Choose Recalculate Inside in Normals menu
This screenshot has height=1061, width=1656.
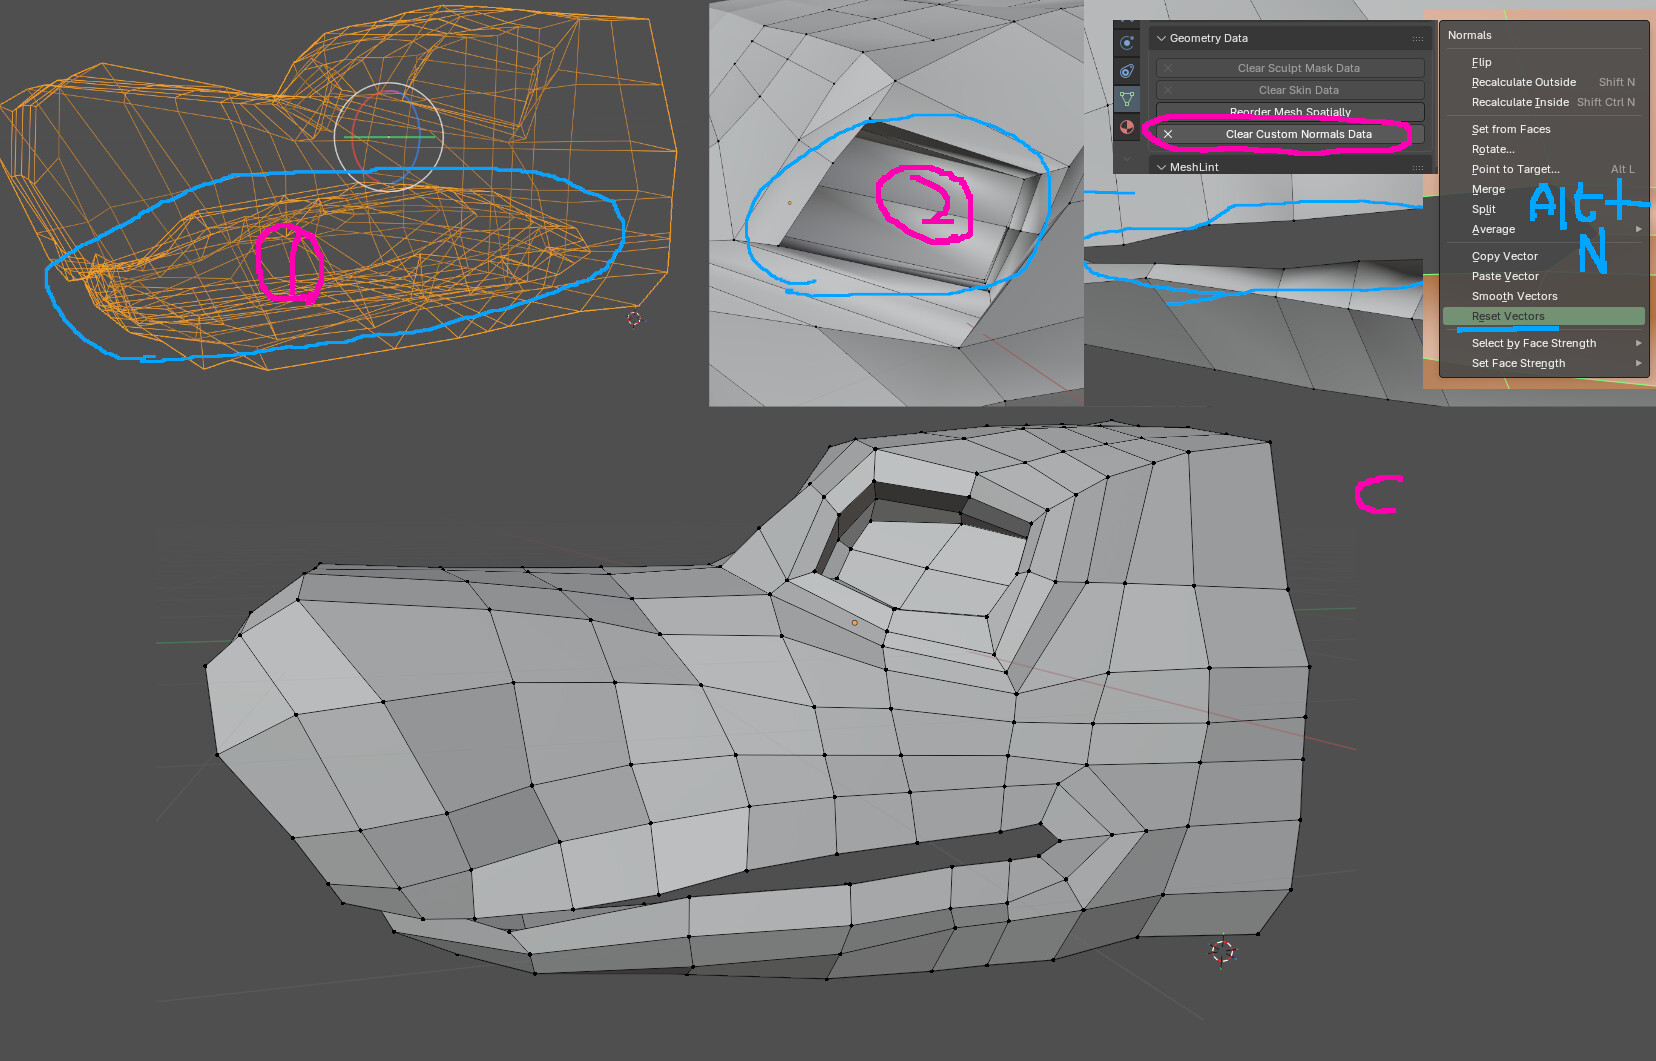1544,102
